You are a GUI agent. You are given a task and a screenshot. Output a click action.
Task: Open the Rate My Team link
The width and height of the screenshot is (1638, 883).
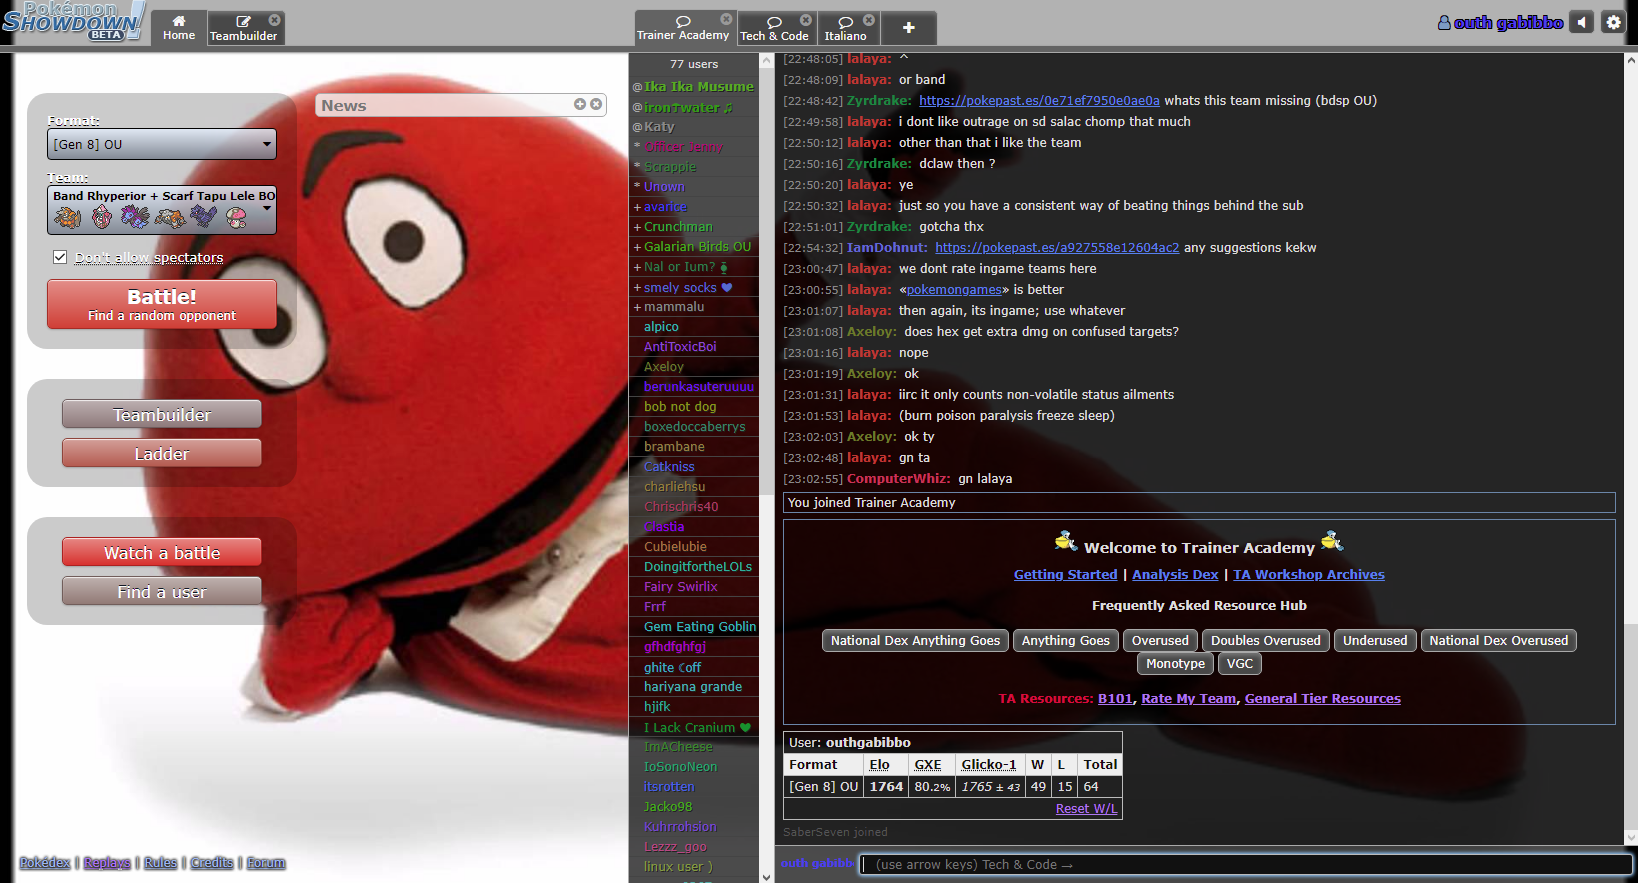point(1189,698)
